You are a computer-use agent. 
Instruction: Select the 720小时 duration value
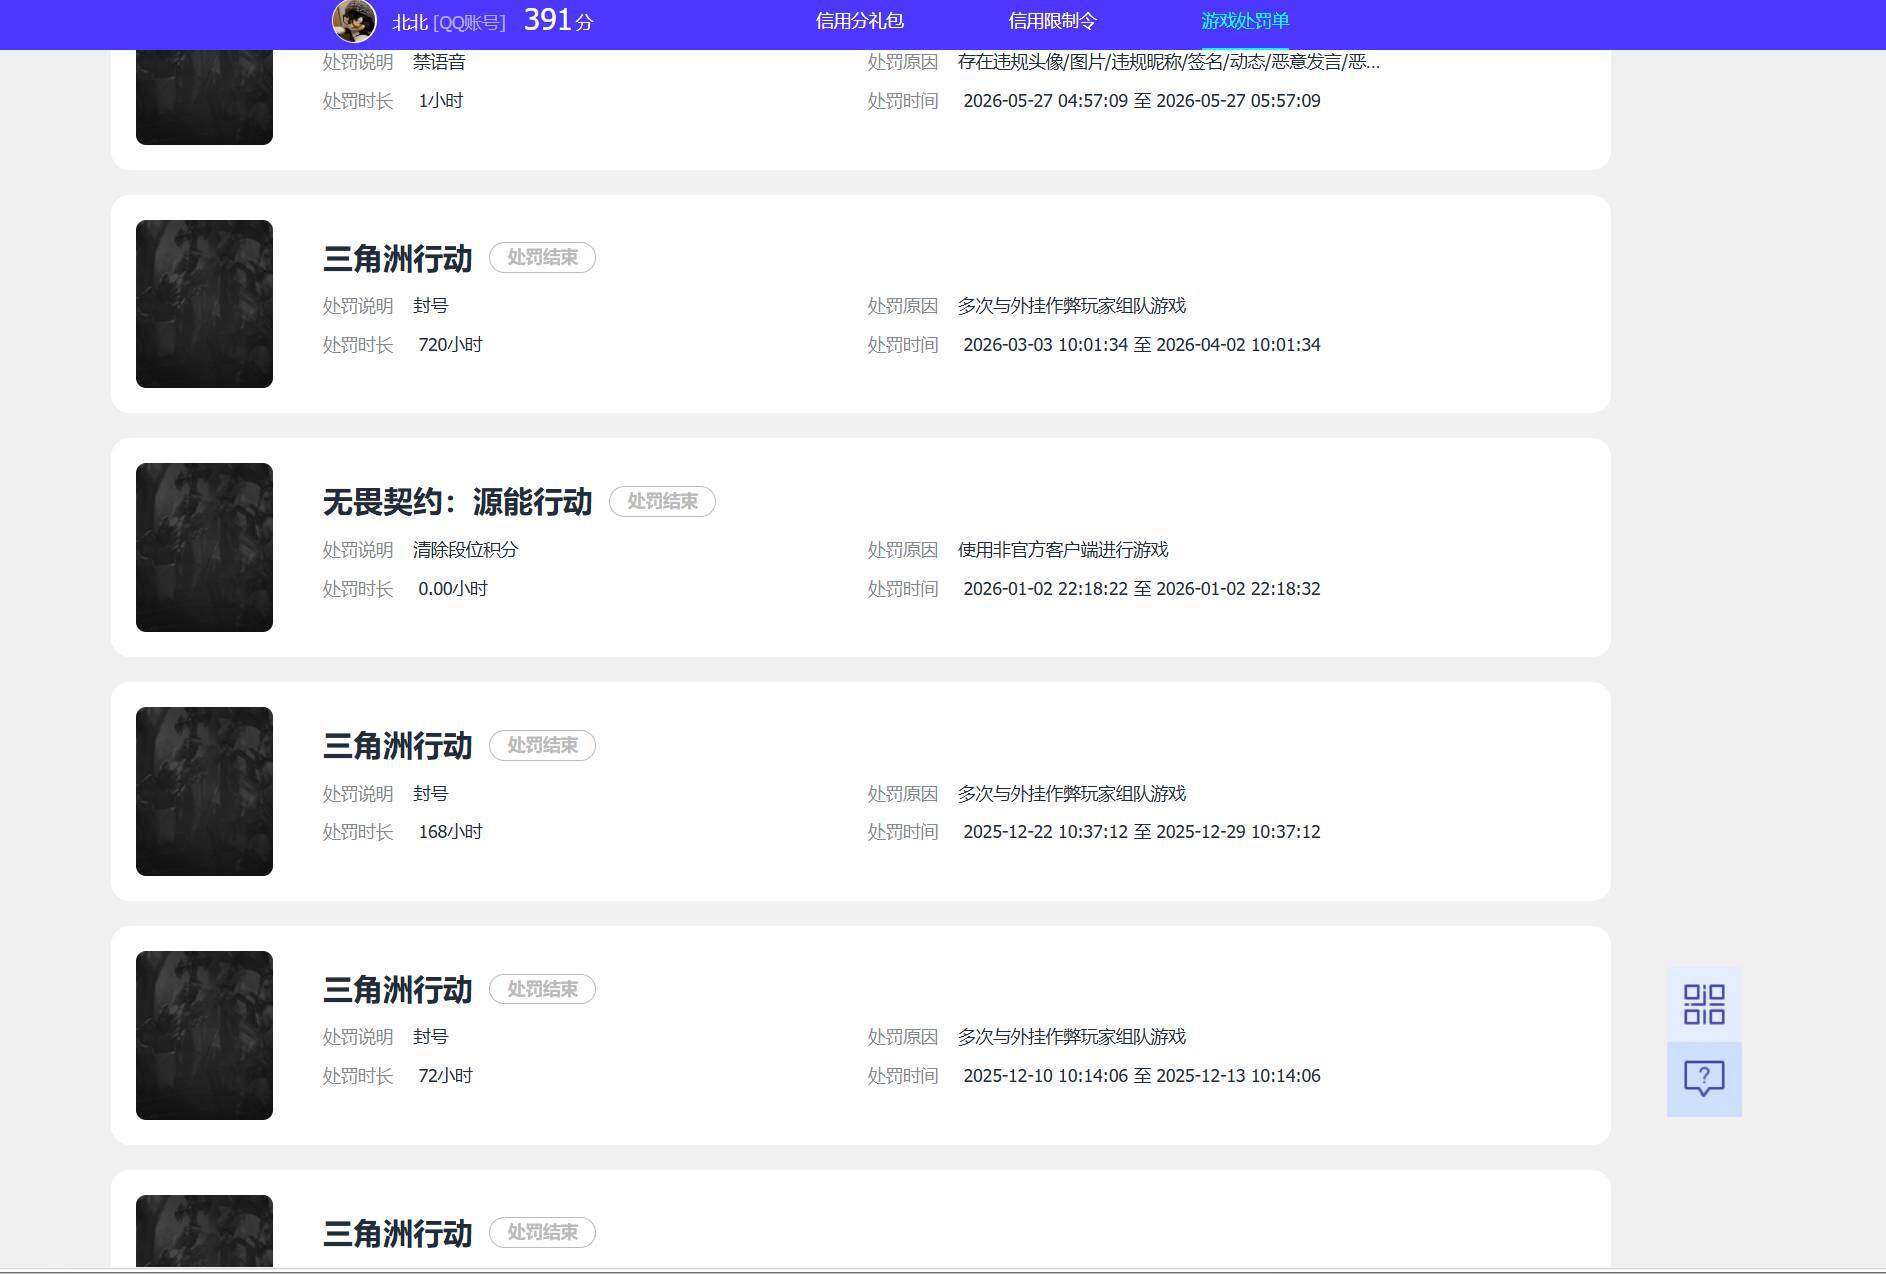point(450,345)
